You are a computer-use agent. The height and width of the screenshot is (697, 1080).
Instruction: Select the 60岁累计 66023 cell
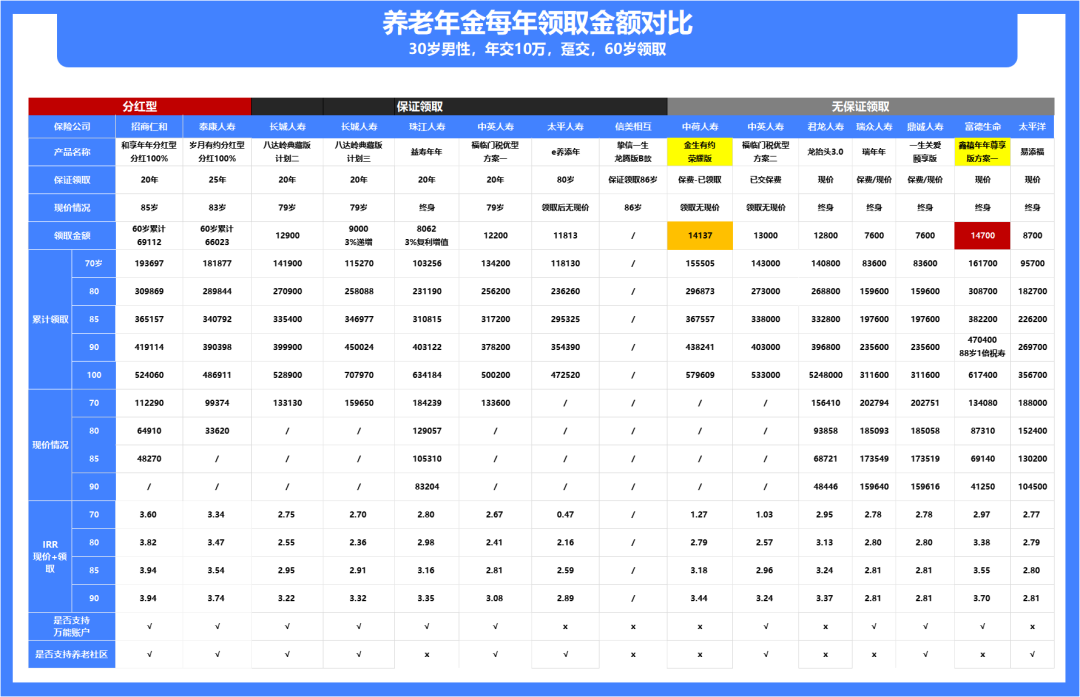(217, 236)
